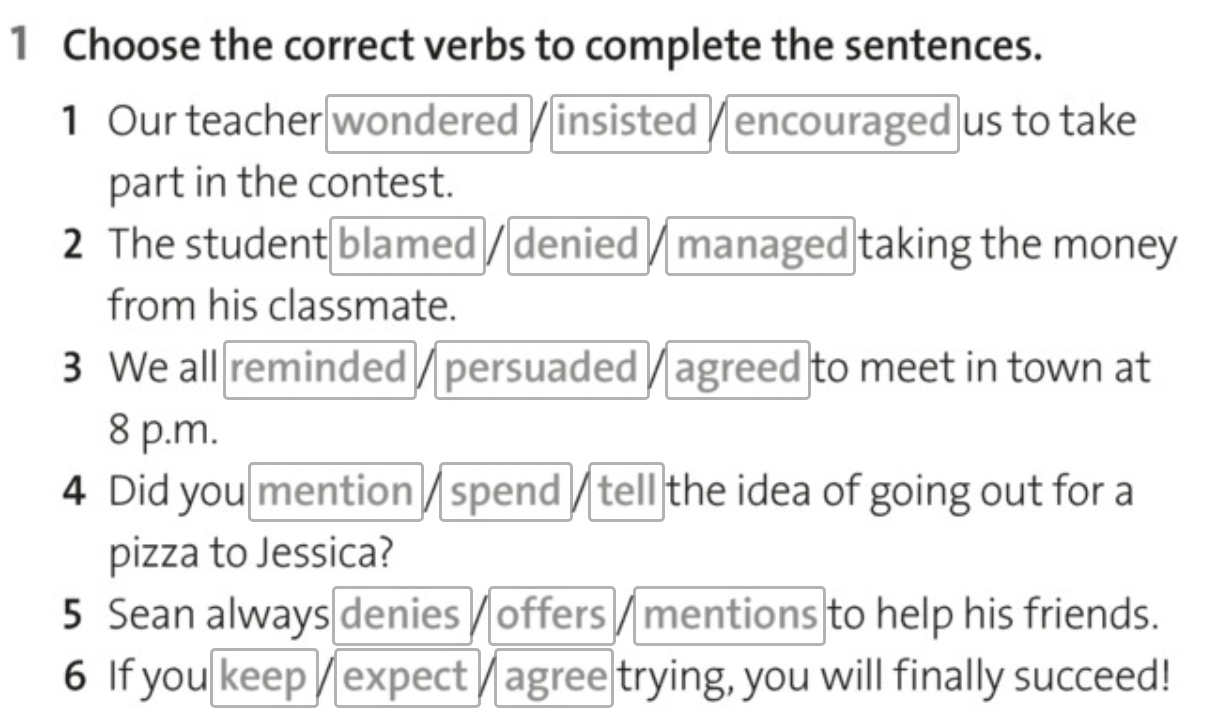The image size is (1205, 712).
Task: Select 'keep' in sentence 6
Action: coord(264,678)
